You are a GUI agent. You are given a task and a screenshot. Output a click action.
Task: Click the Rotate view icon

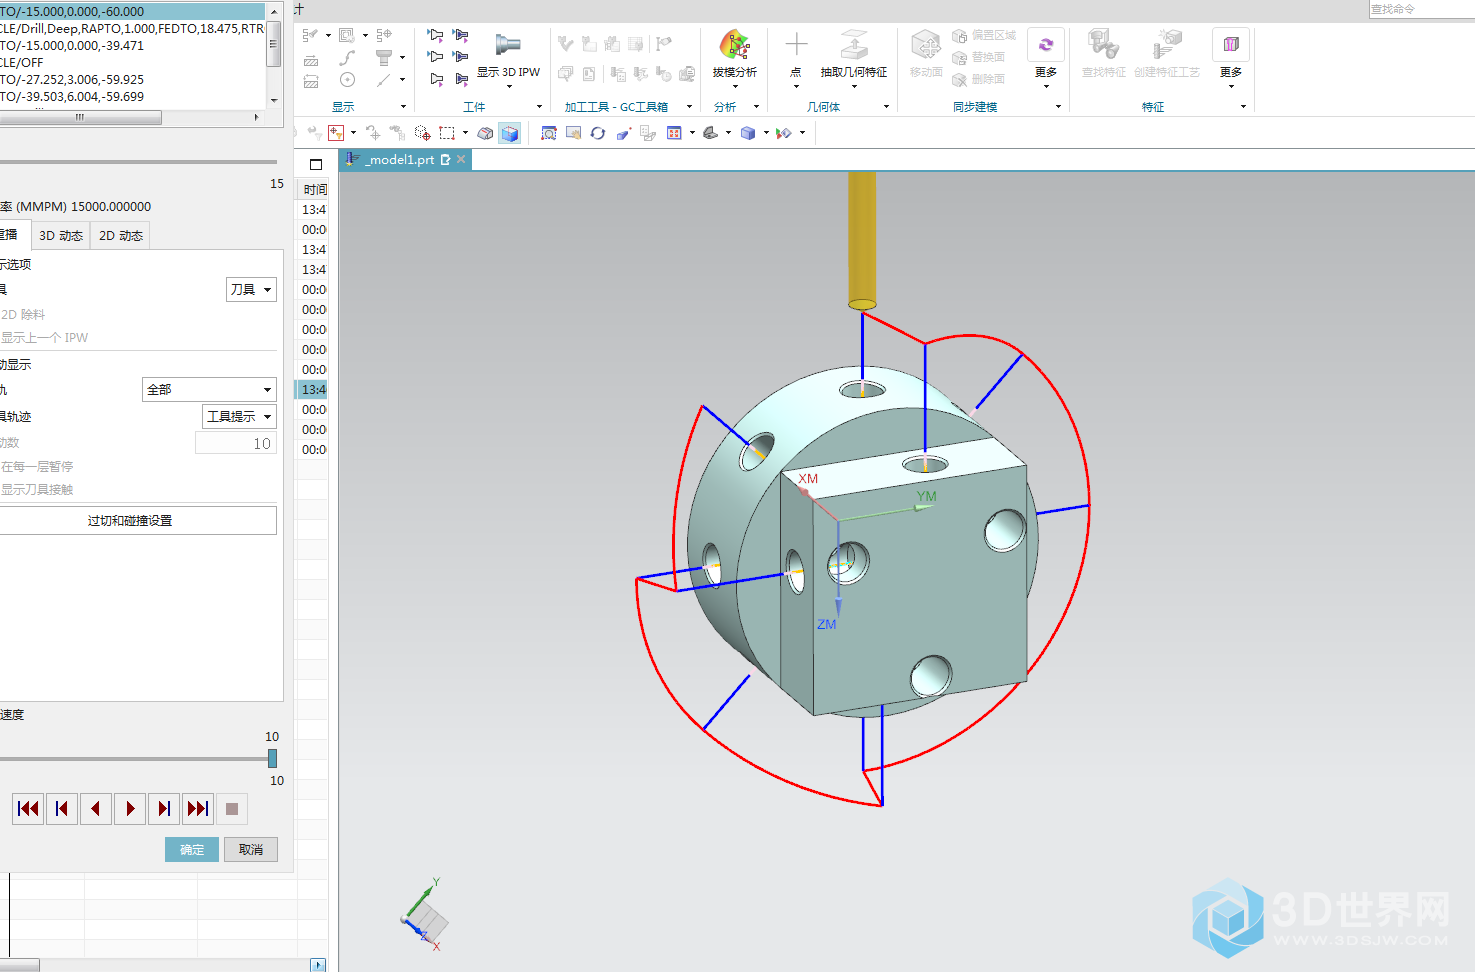click(x=598, y=133)
